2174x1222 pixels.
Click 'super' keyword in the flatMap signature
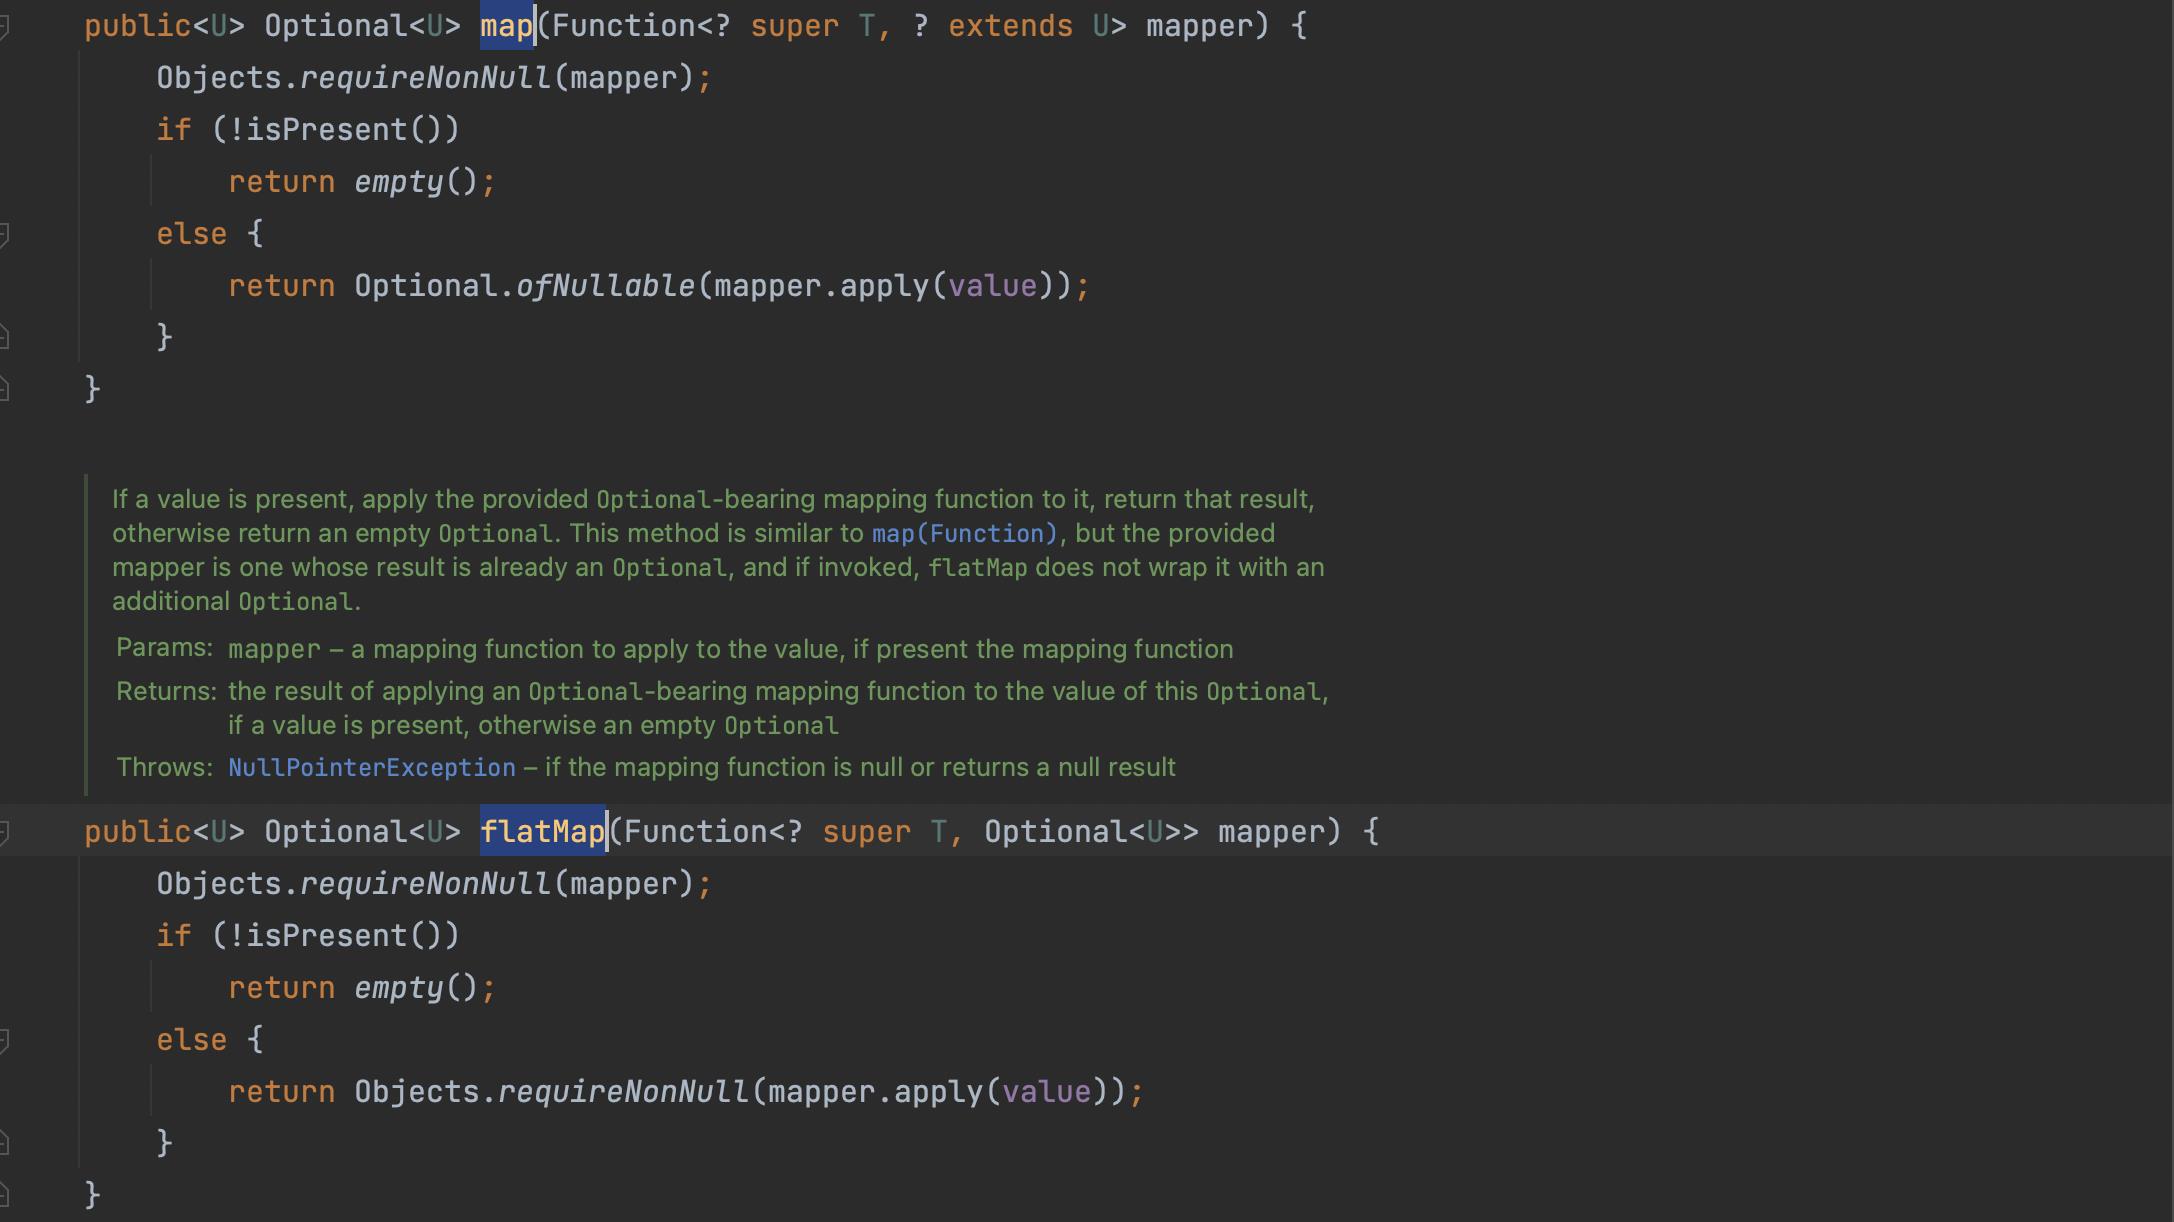[866, 832]
